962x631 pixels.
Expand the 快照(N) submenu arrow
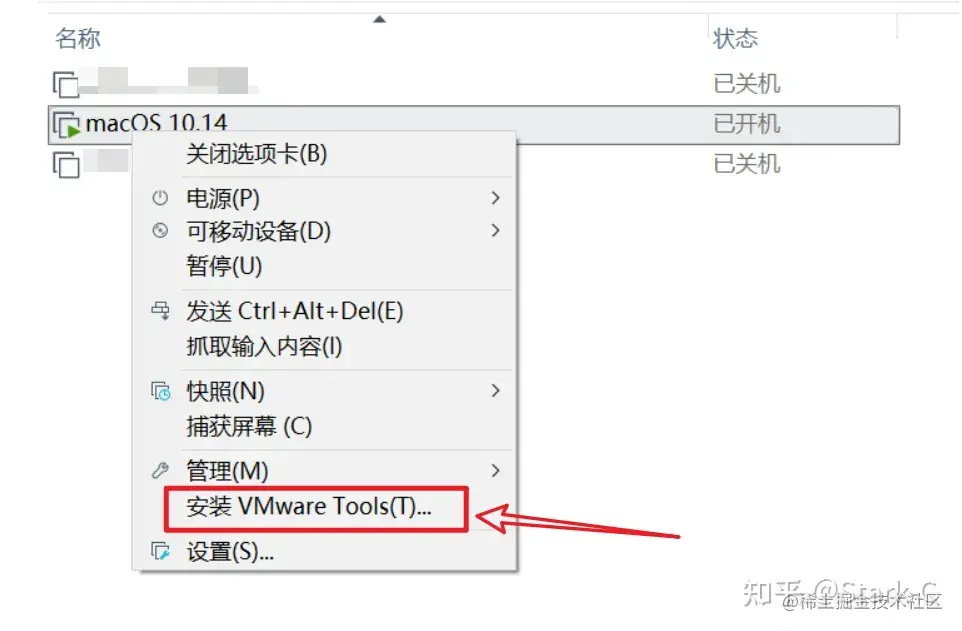pos(496,390)
